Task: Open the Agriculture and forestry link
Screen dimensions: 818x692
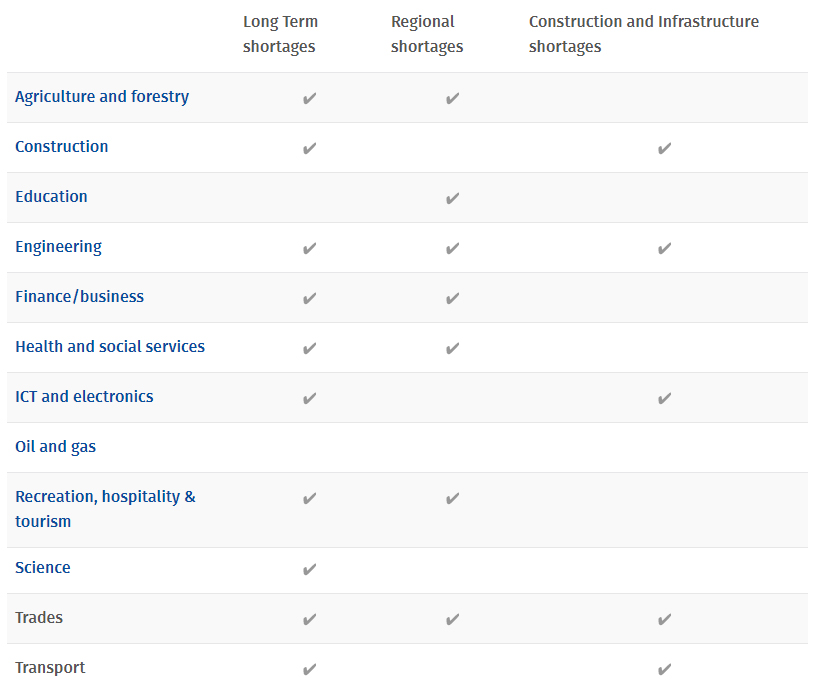Action: [x=102, y=97]
